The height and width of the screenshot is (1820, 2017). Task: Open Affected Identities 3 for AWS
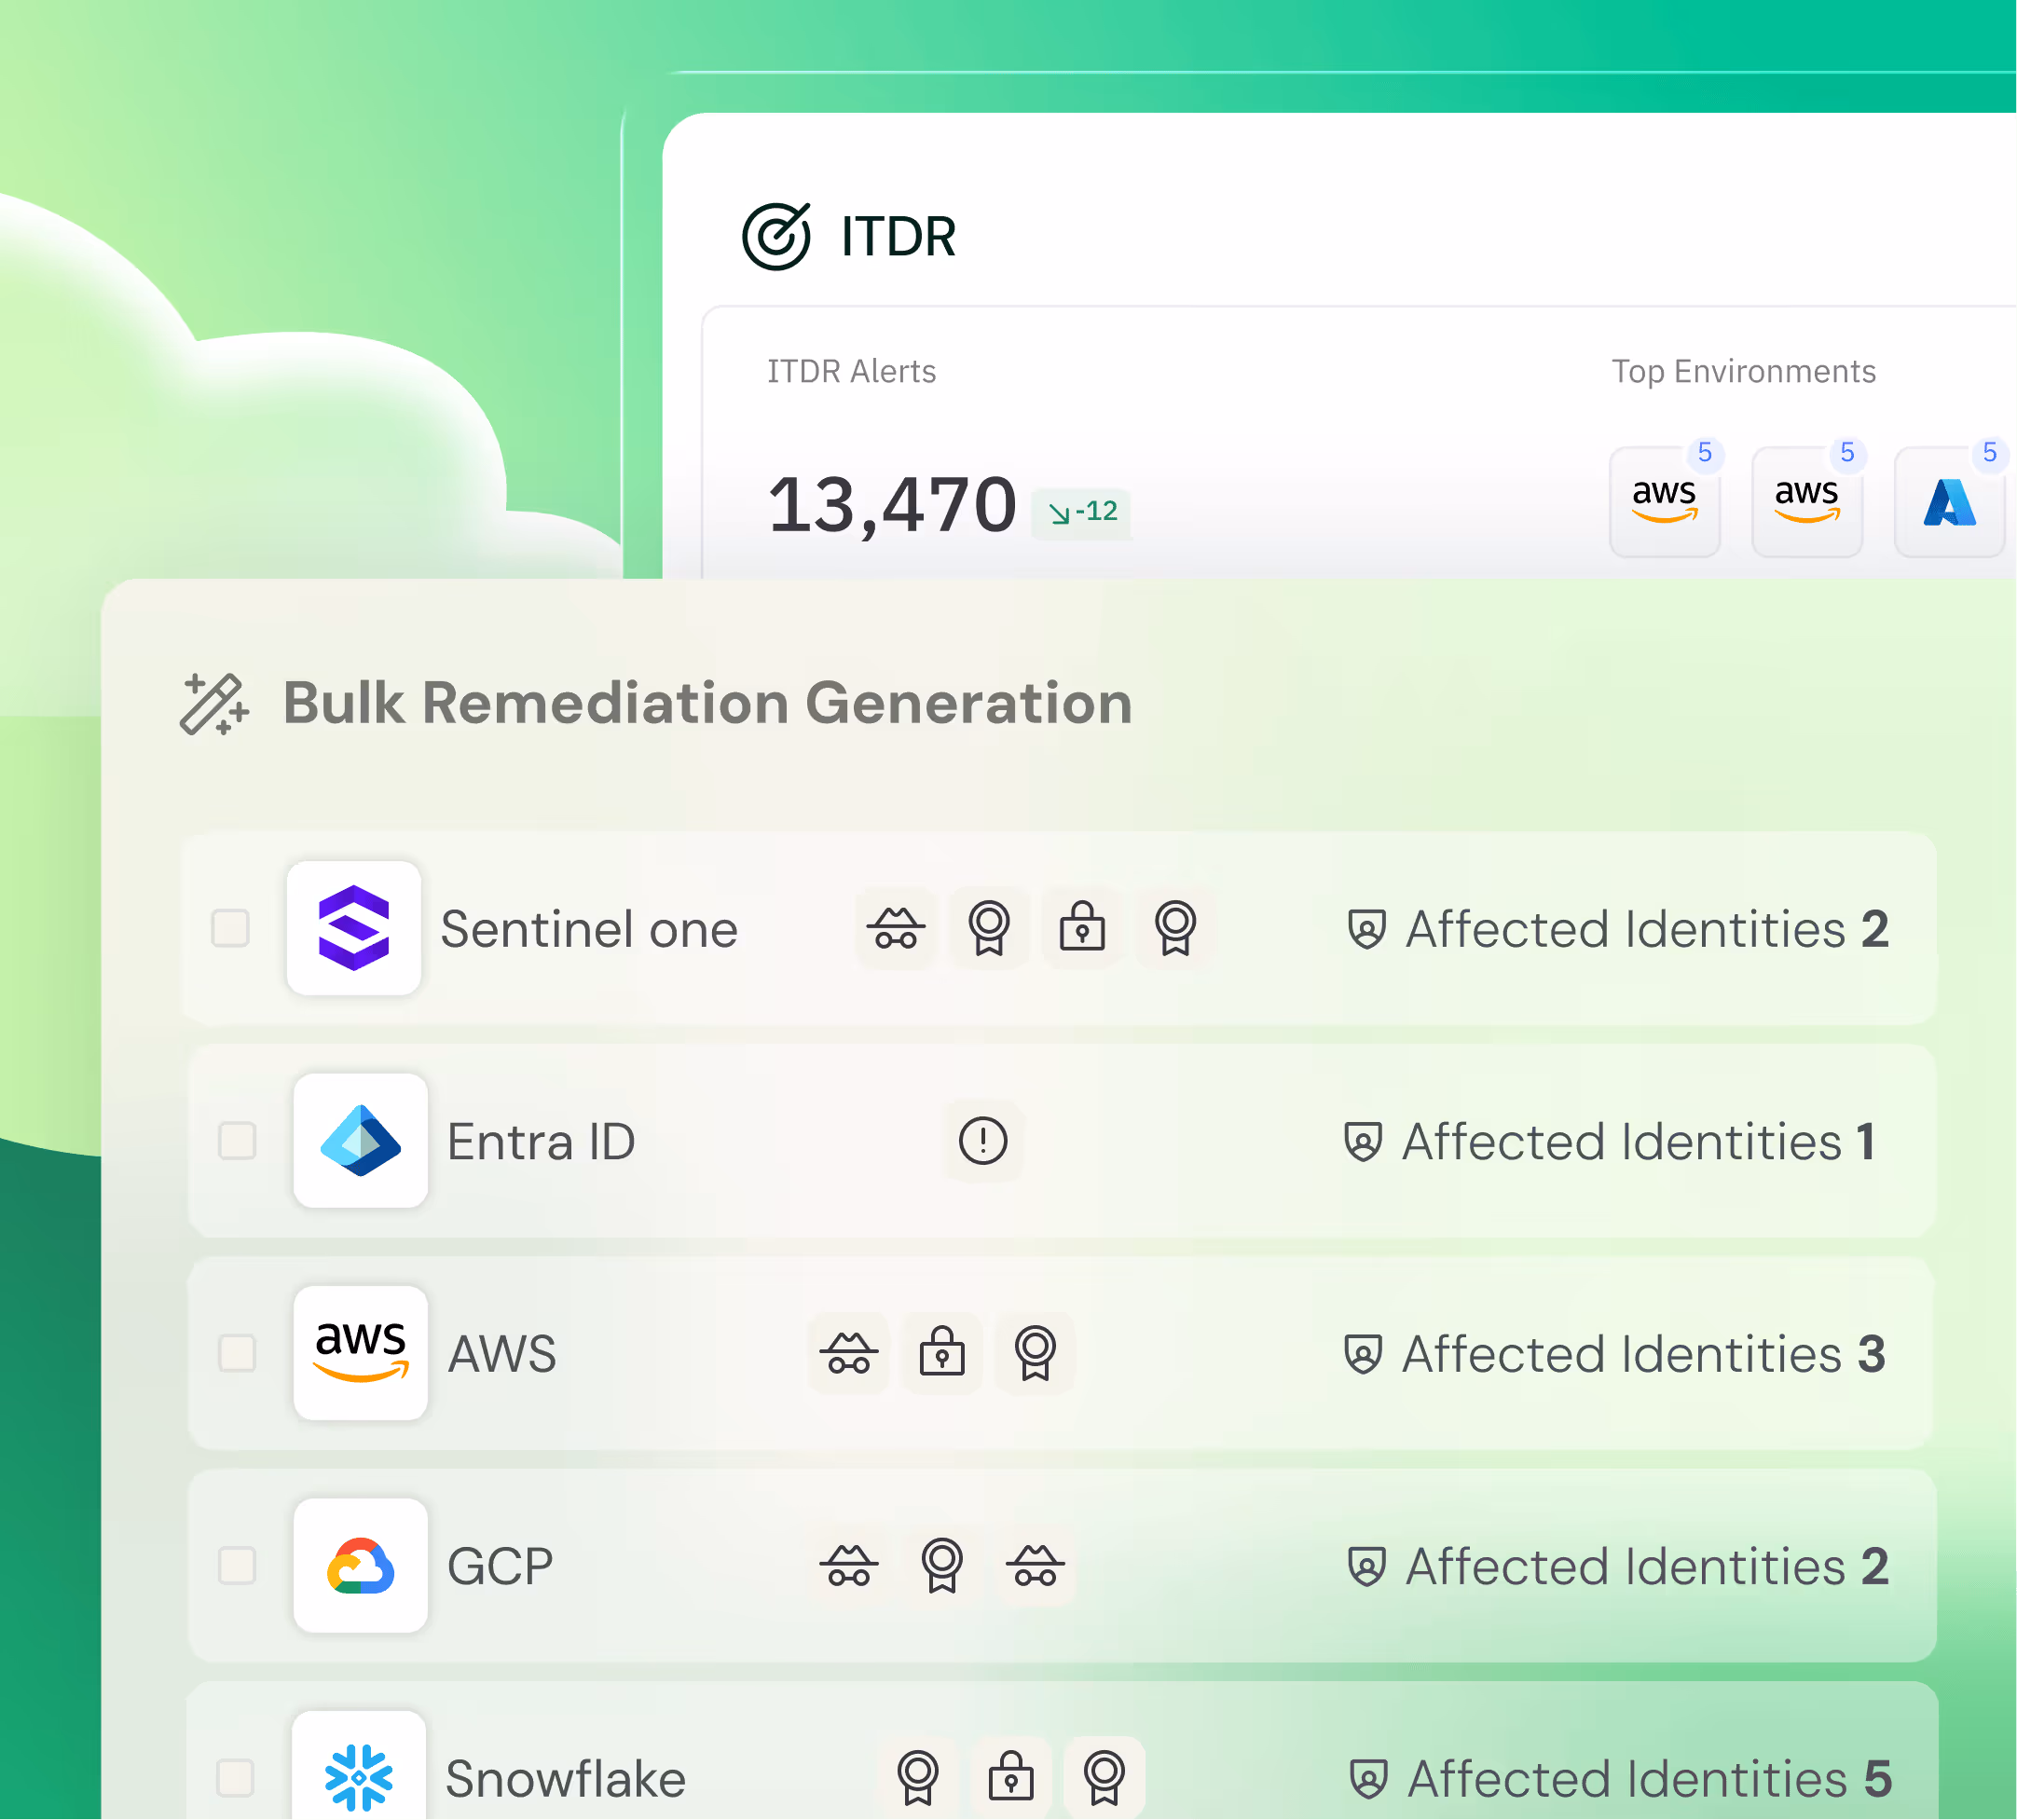[x=1615, y=1354]
